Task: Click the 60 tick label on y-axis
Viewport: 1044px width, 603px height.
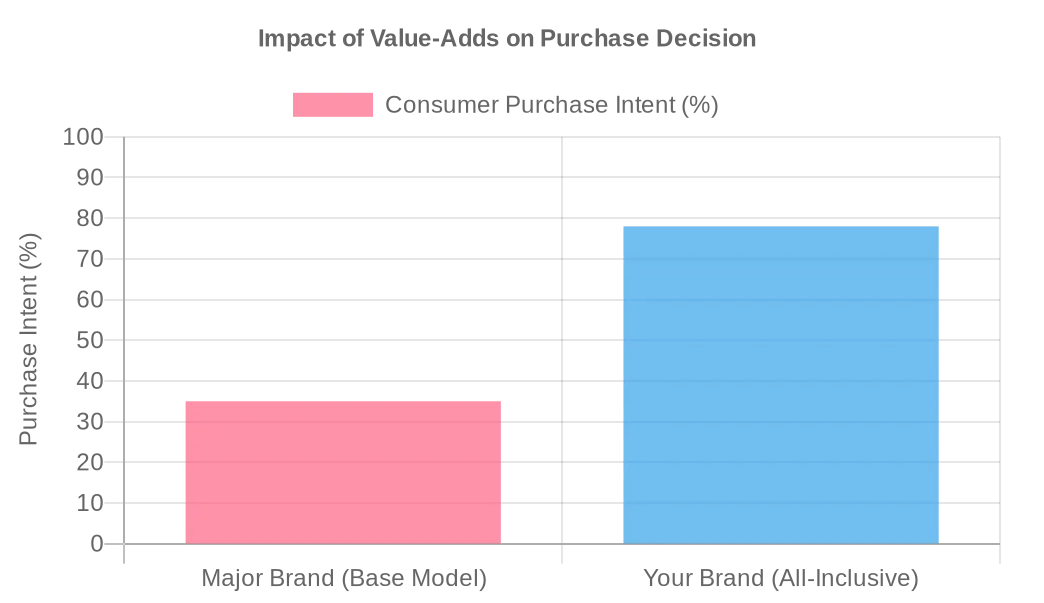Action: pyautogui.click(x=90, y=299)
